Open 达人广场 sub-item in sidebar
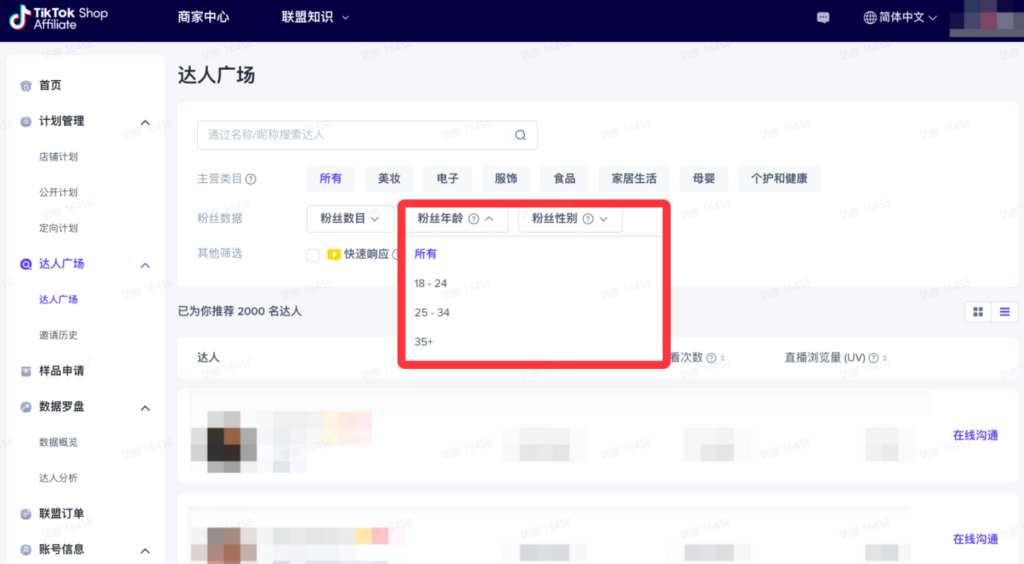Image resolution: width=1024 pixels, height=564 pixels. [x=58, y=300]
